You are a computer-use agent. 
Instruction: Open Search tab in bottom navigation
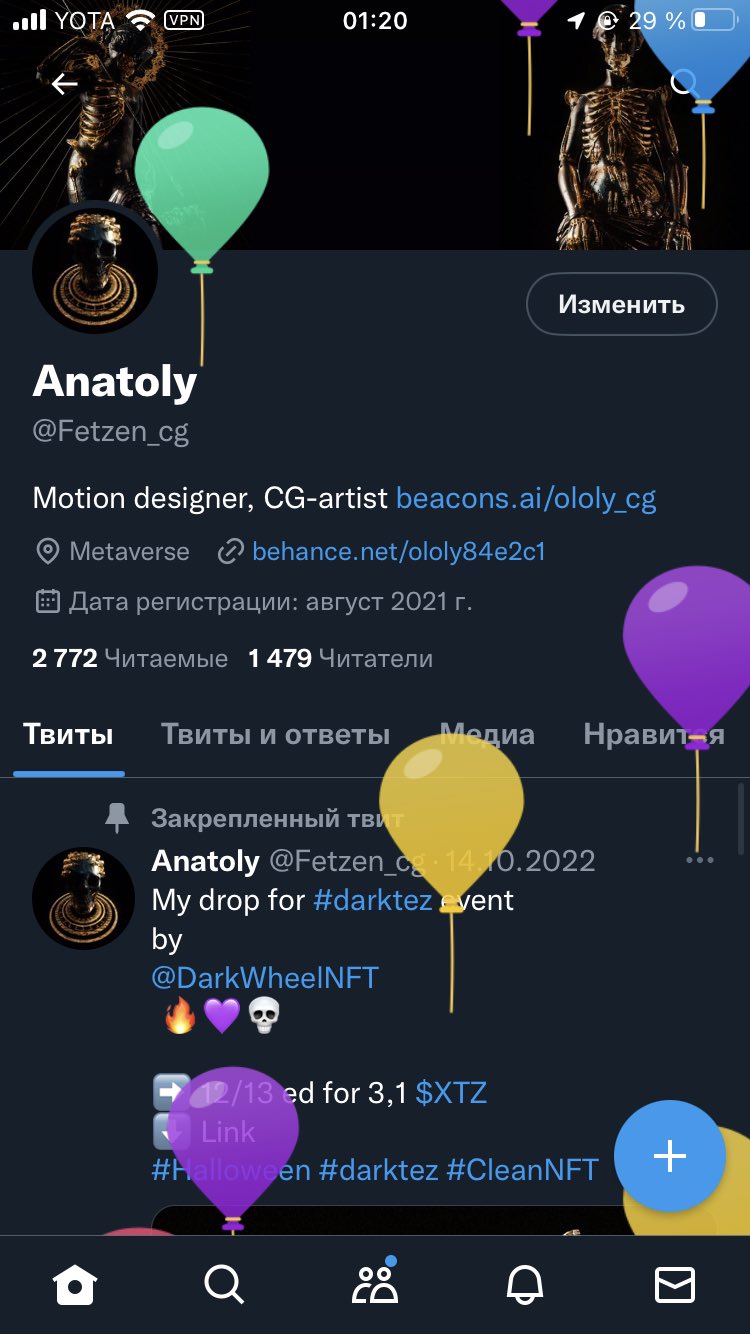(224, 1284)
